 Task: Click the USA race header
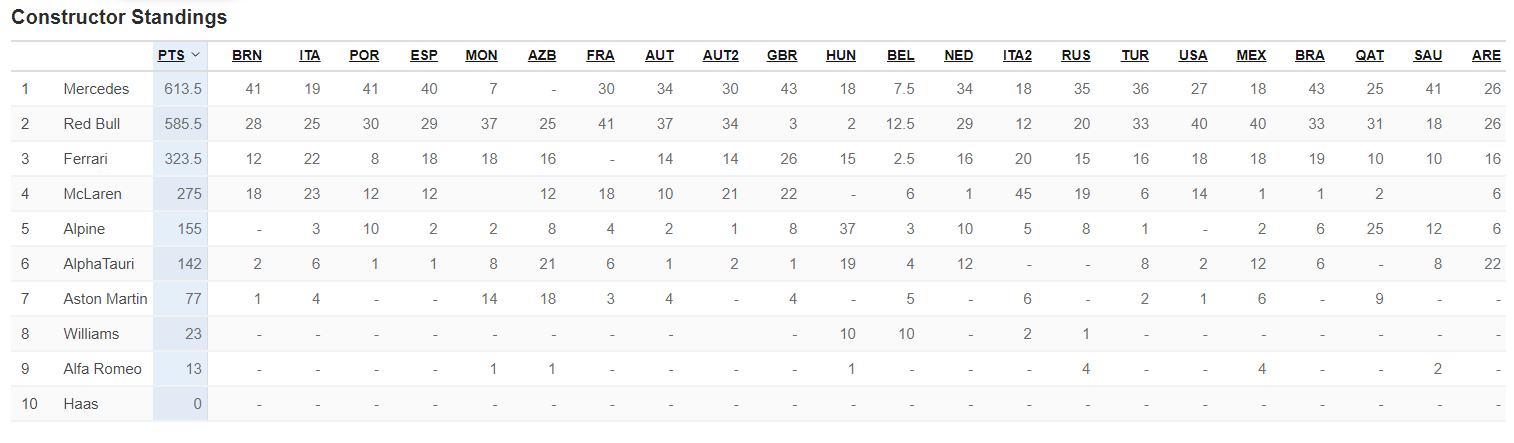1193,55
